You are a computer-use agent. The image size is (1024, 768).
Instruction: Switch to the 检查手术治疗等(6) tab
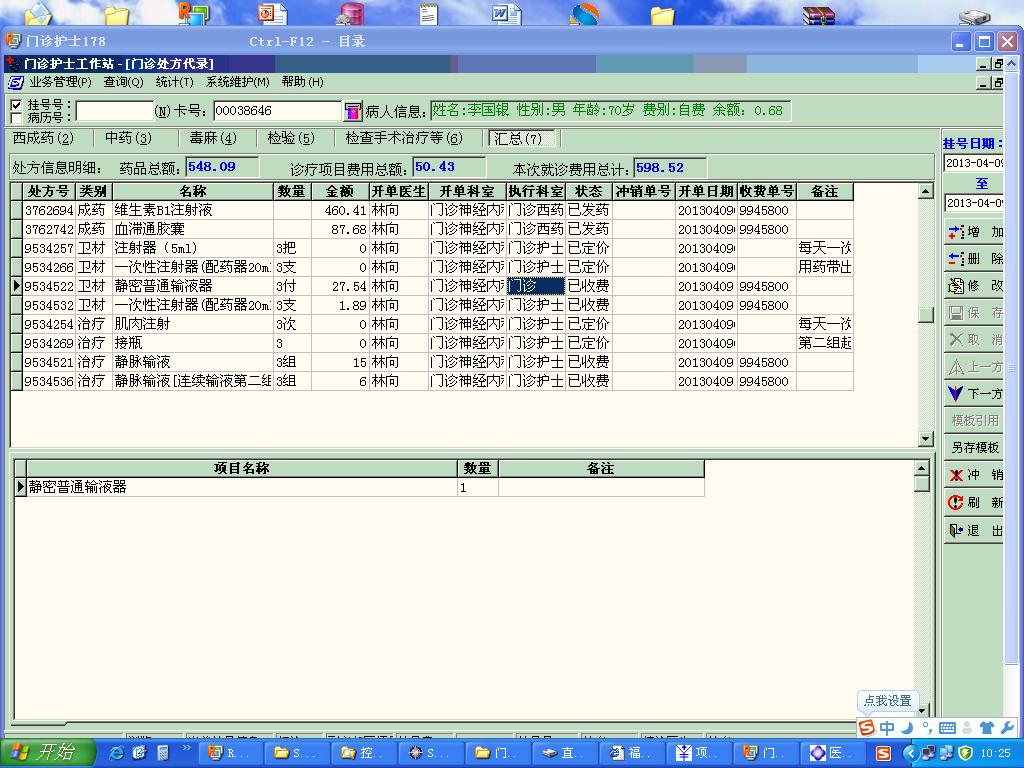pyautogui.click(x=404, y=138)
